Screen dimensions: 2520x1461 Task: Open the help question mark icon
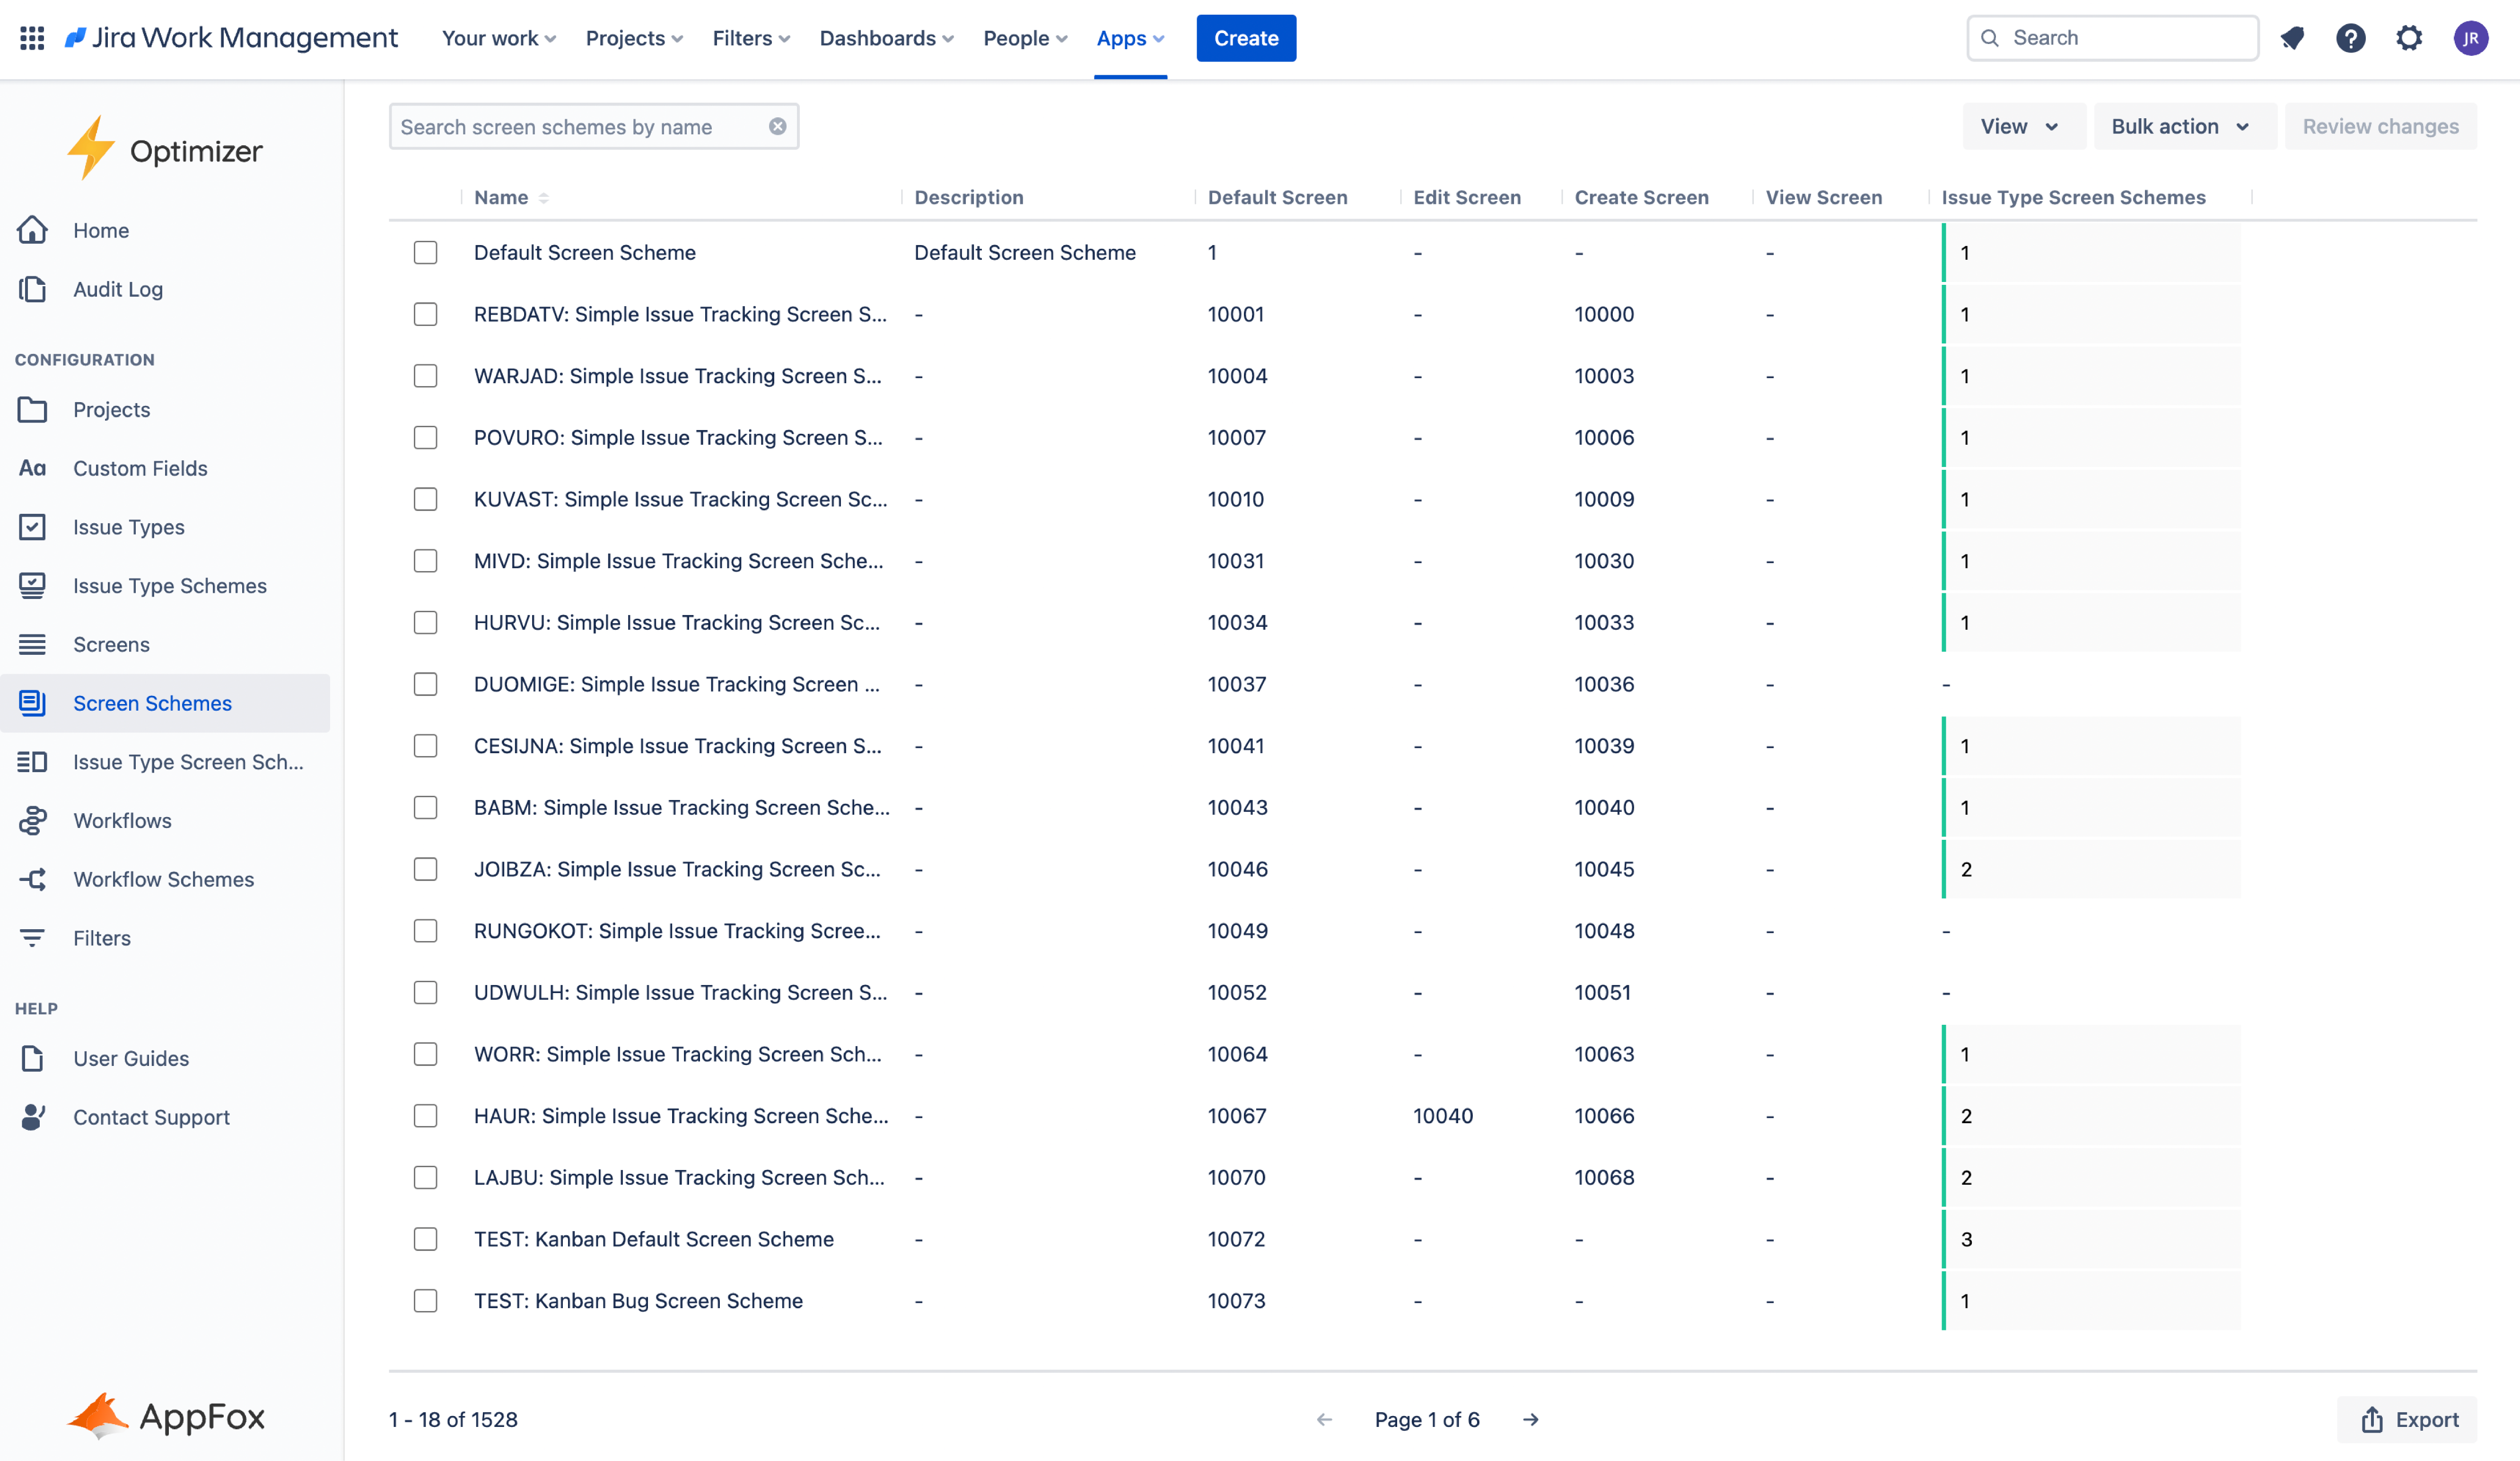(x=2350, y=38)
